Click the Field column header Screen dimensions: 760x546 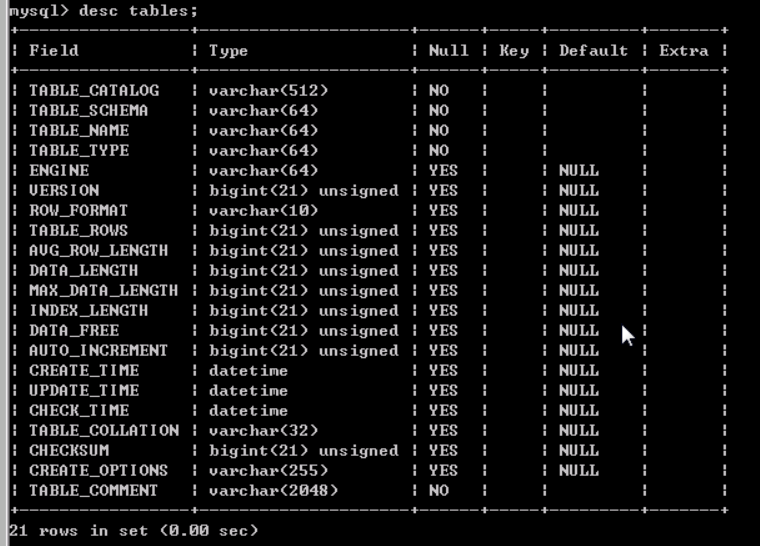(x=54, y=50)
